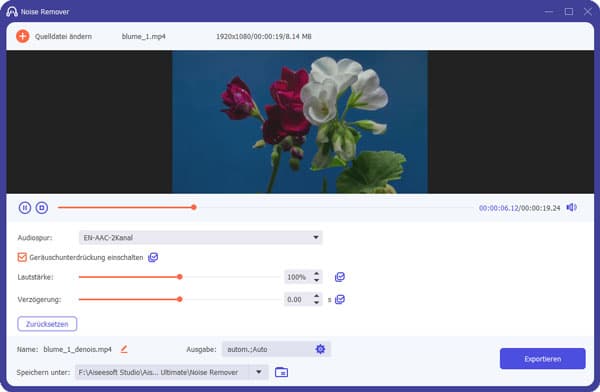Open output settings gear icon

click(320, 349)
